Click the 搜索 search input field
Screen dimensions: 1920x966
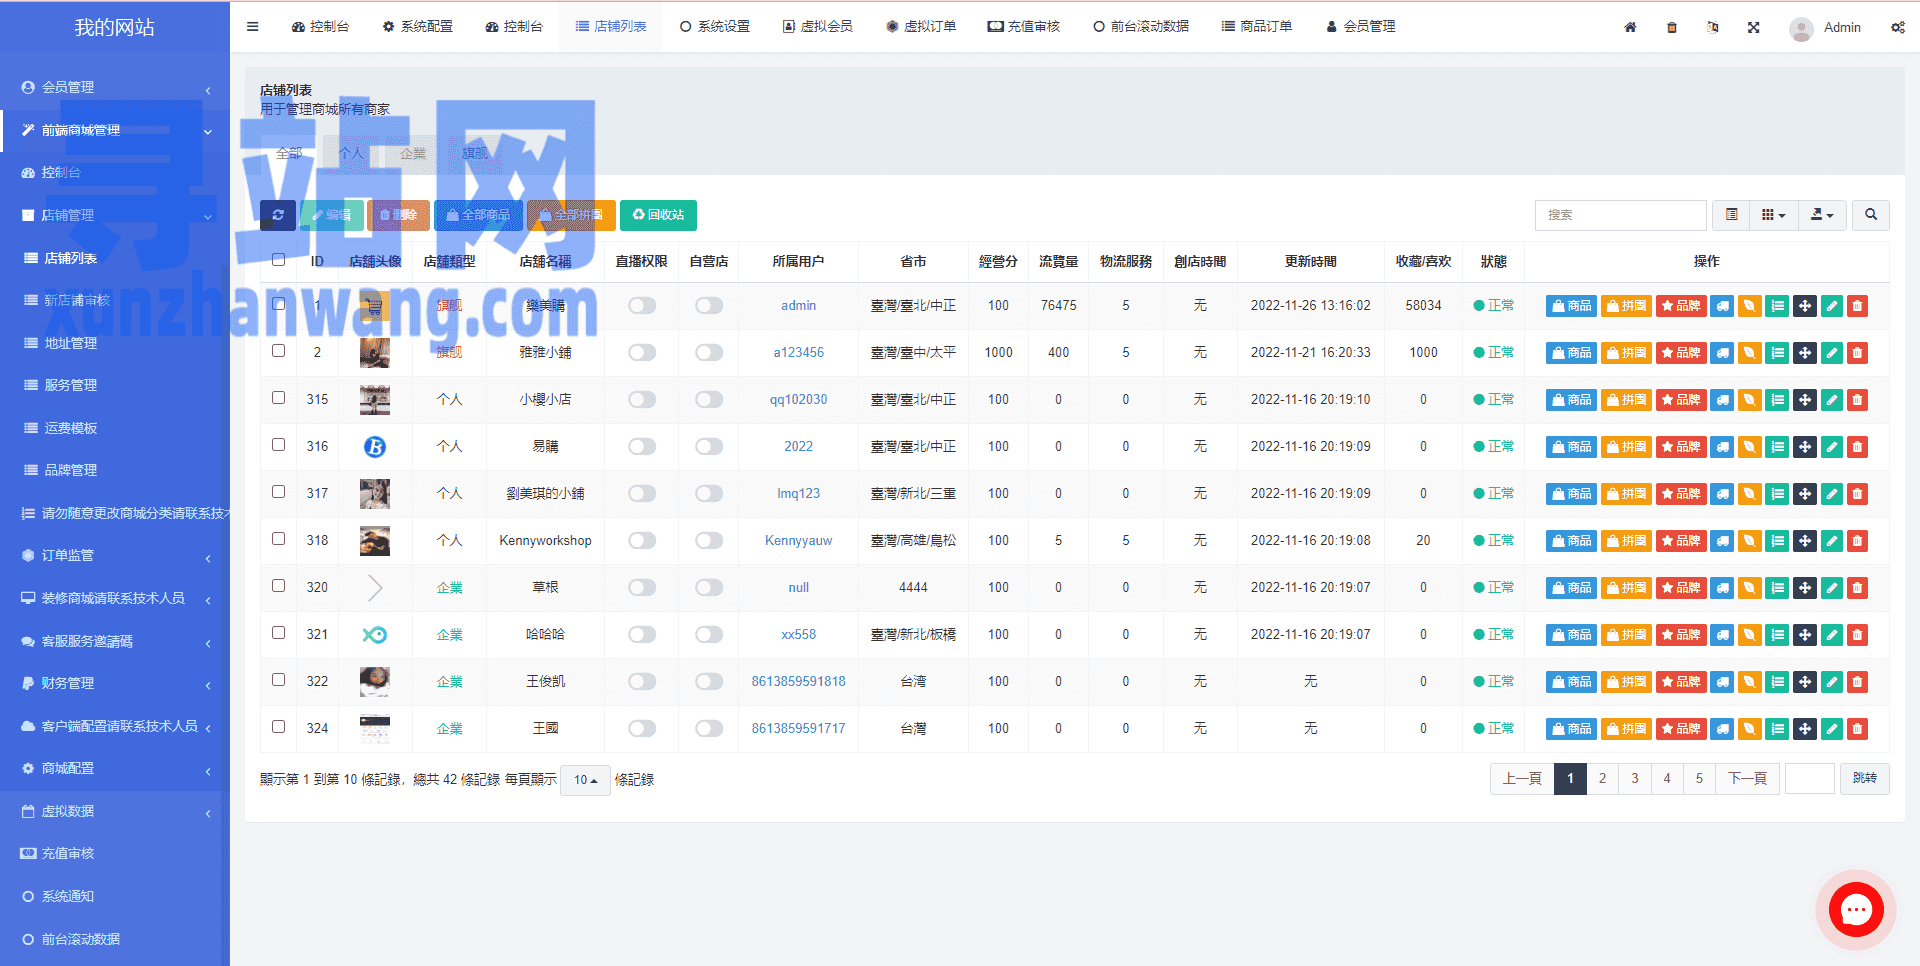1620,215
